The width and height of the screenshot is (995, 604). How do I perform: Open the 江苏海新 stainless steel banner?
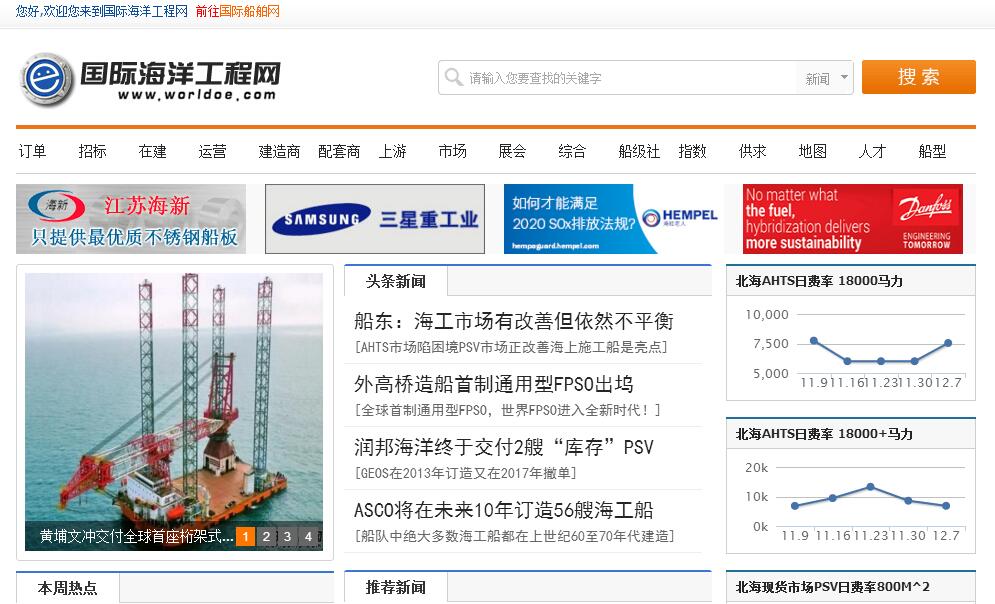click(131, 219)
